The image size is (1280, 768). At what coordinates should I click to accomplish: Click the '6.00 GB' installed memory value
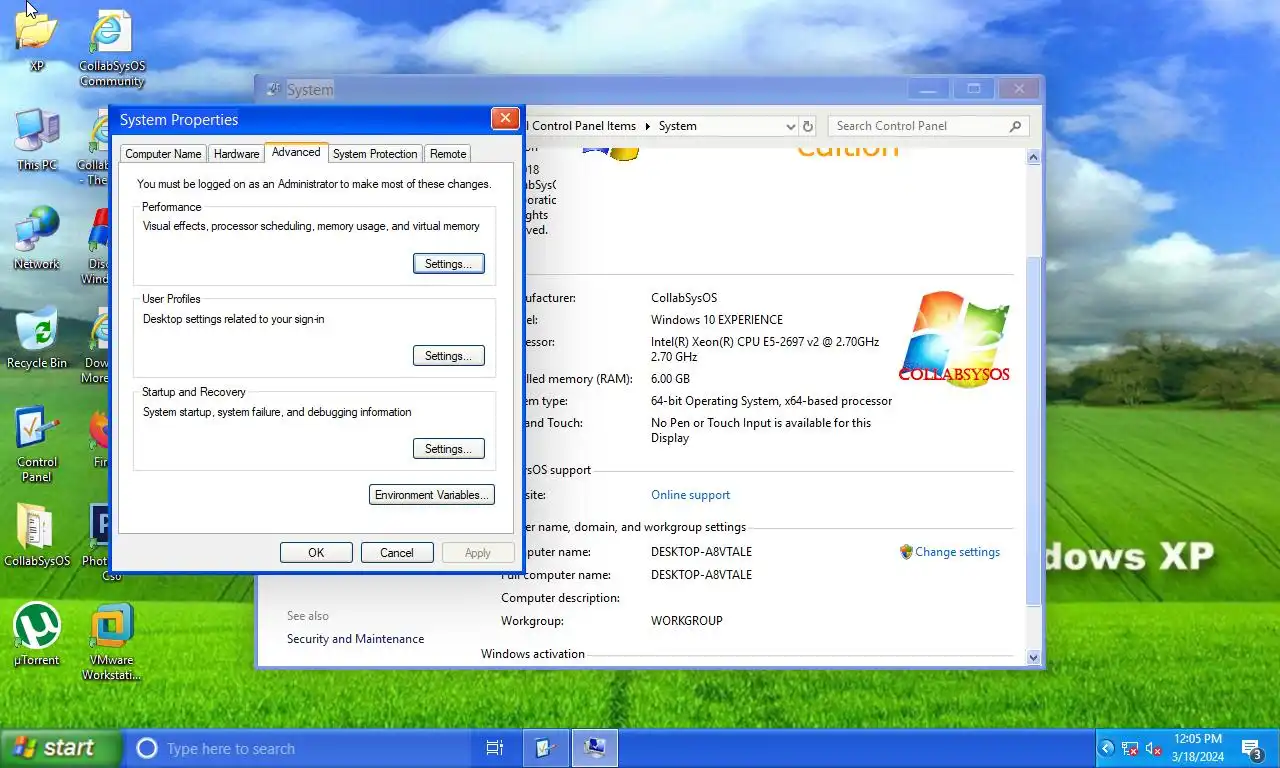tap(670, 379)
